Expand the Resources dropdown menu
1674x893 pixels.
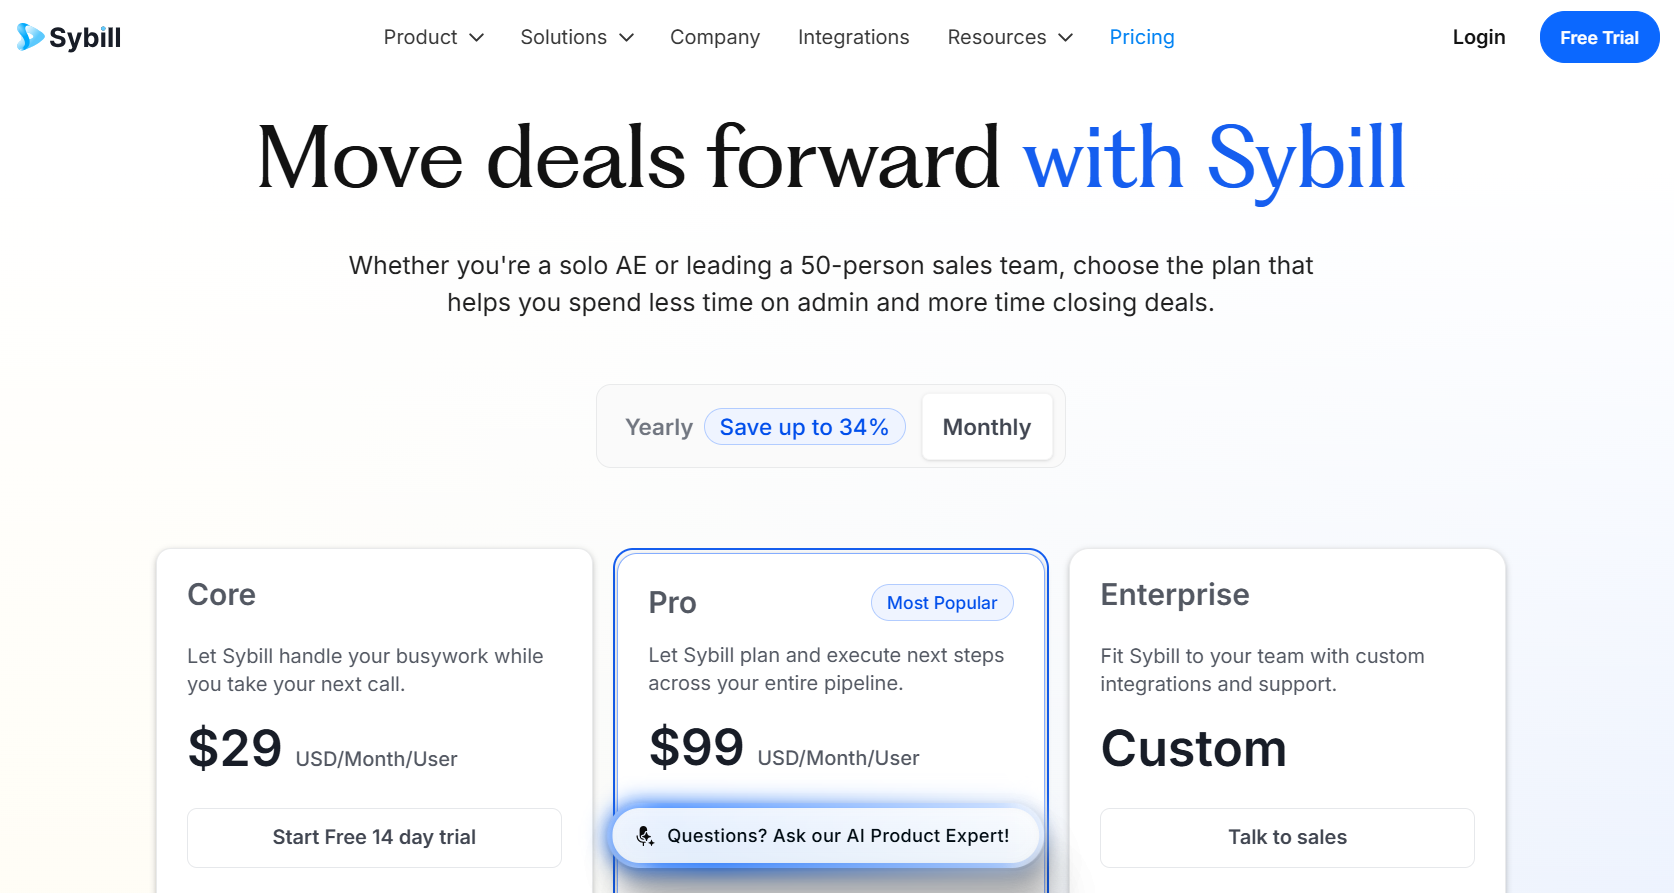click(x=1010, y=37)
